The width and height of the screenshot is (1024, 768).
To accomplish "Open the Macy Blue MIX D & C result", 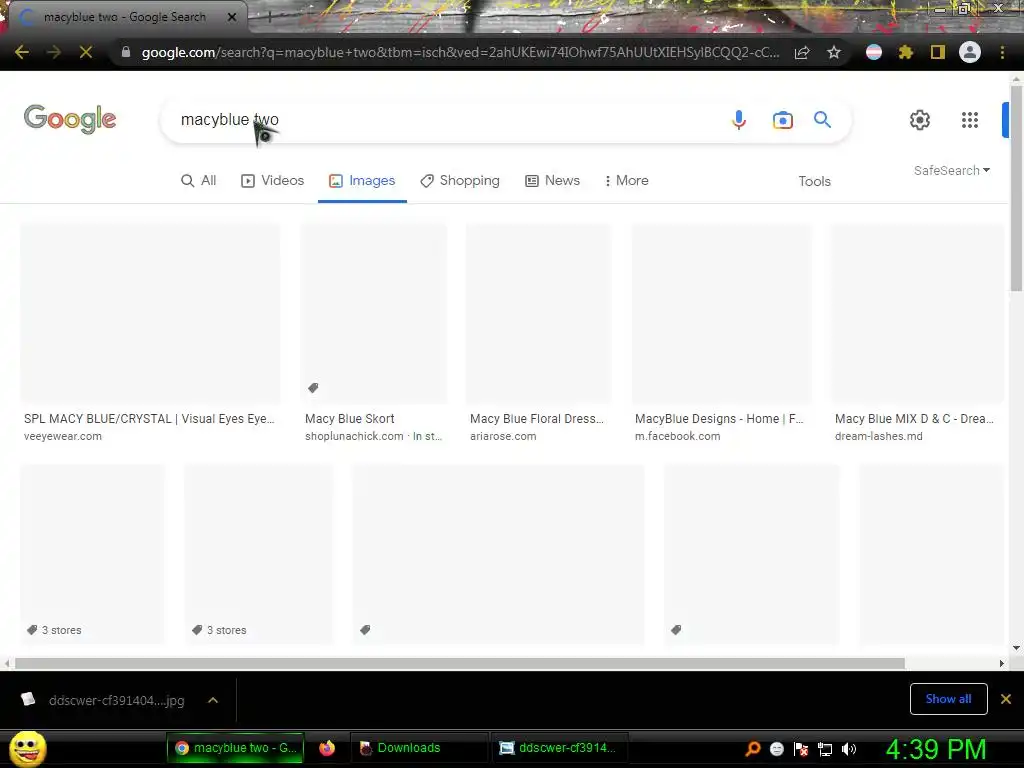I will [x=916, y=313].
